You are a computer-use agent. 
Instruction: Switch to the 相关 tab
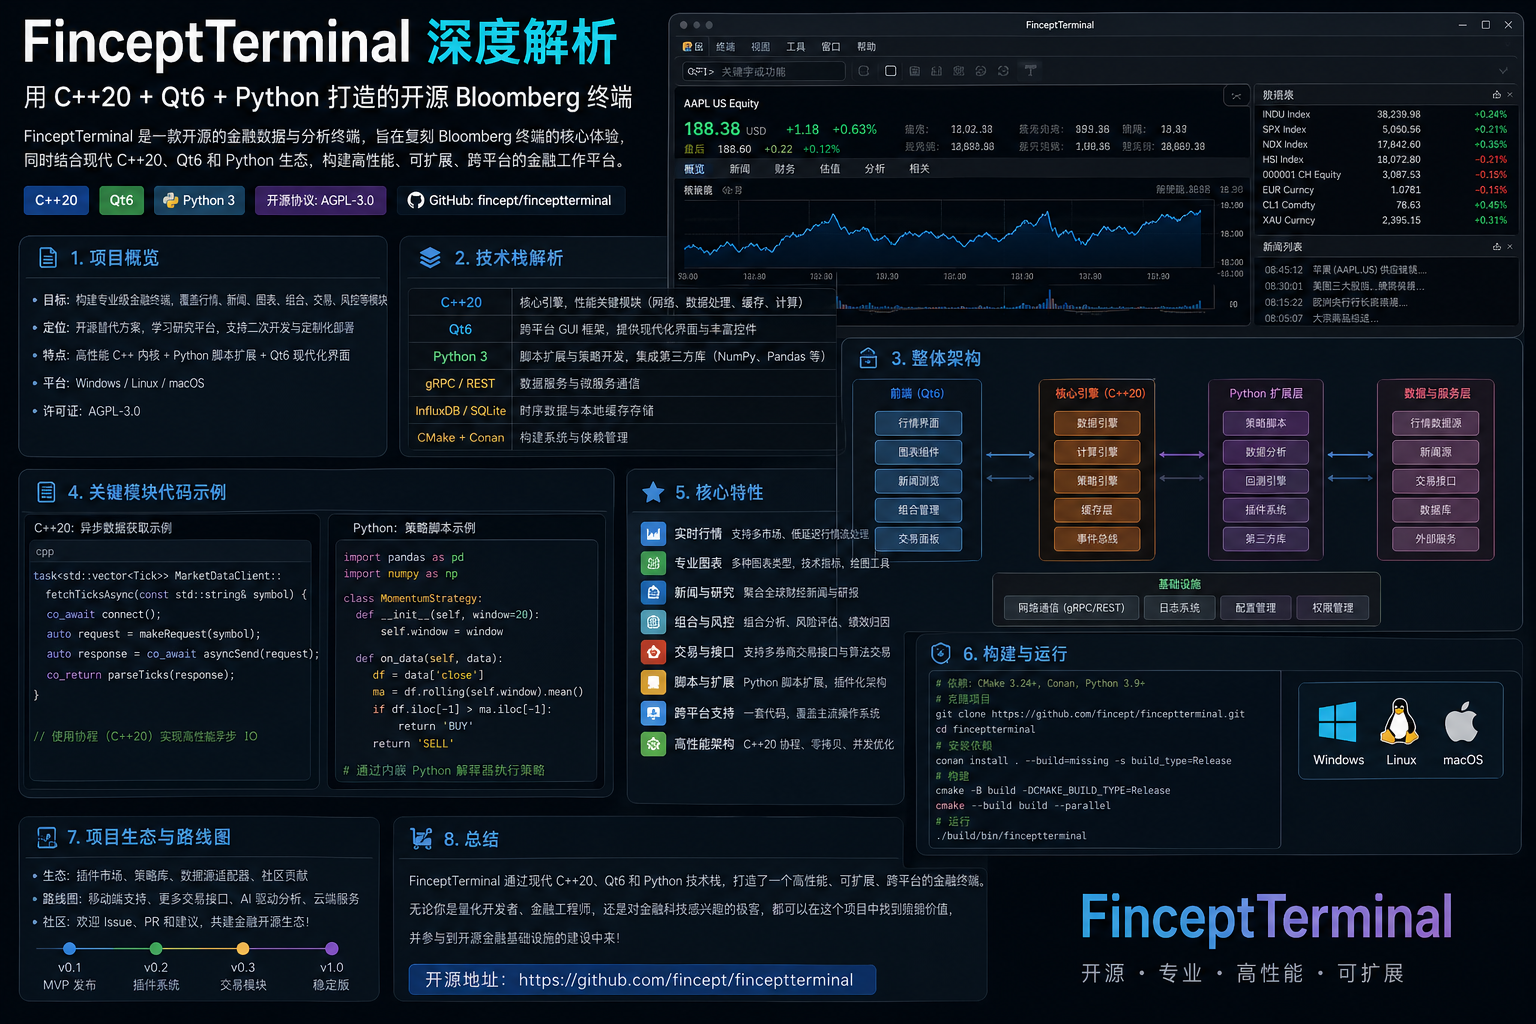[920, 169]
